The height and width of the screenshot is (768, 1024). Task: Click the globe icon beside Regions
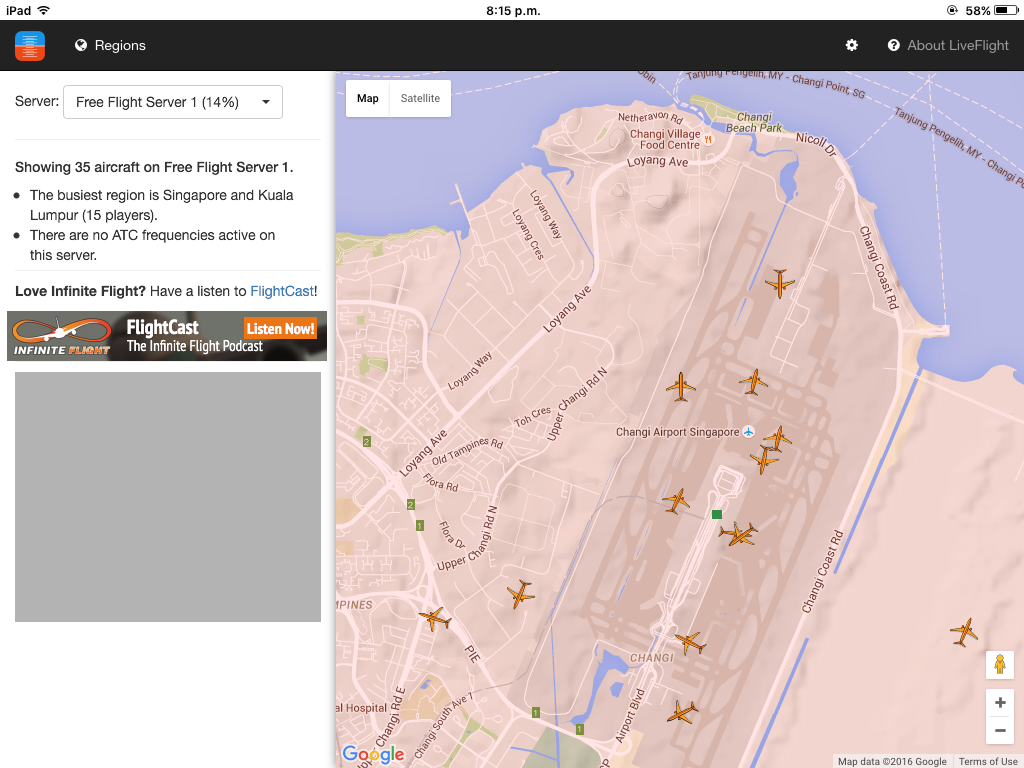coord(81,45)
